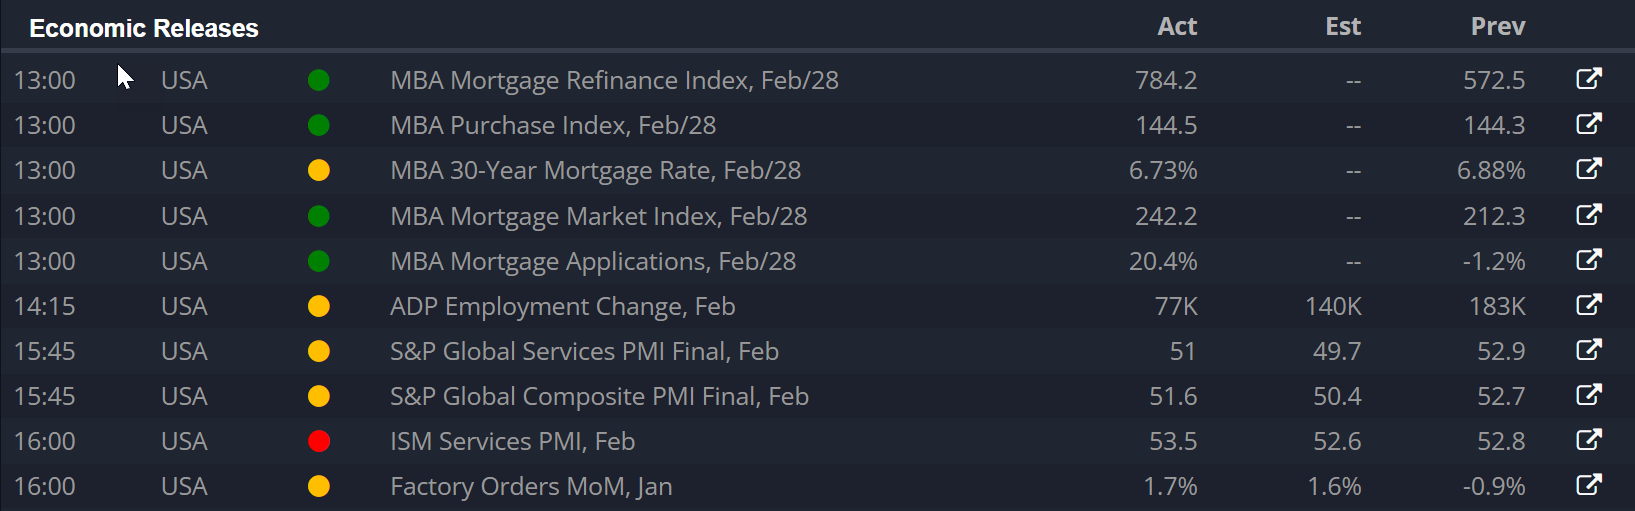This screenshot has height=511, width=1635.
Task: Click the Est column header
Action: point(1343,27)
